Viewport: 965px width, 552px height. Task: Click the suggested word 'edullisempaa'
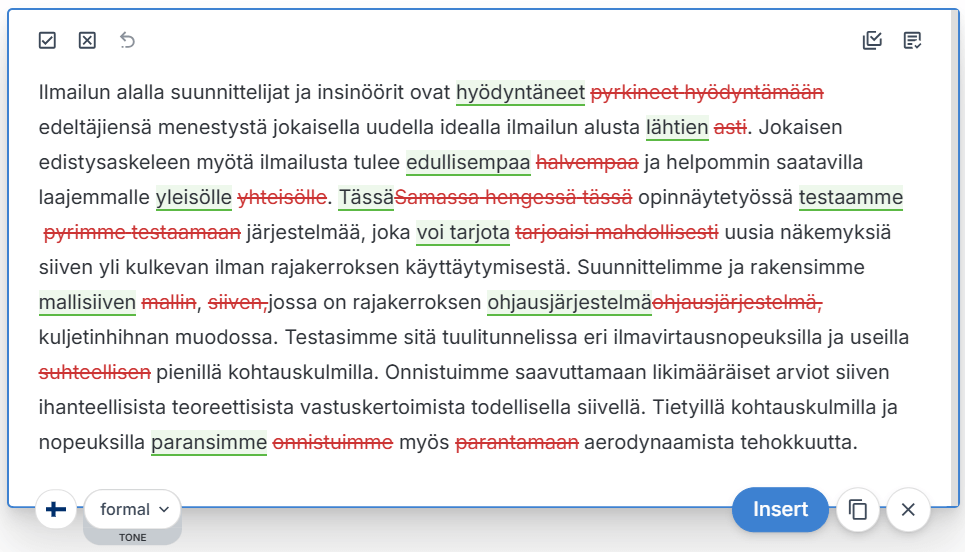468,163
